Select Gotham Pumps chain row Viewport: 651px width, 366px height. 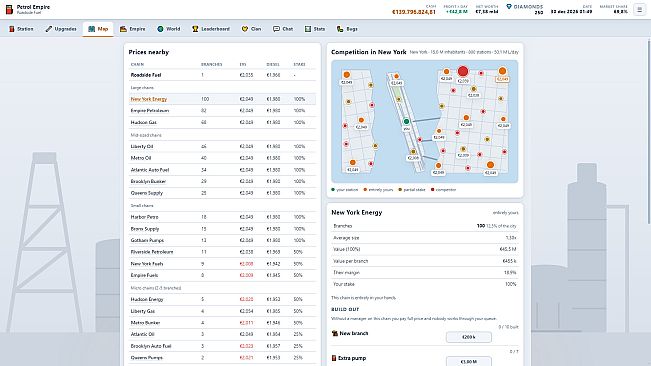pos(222,240)
